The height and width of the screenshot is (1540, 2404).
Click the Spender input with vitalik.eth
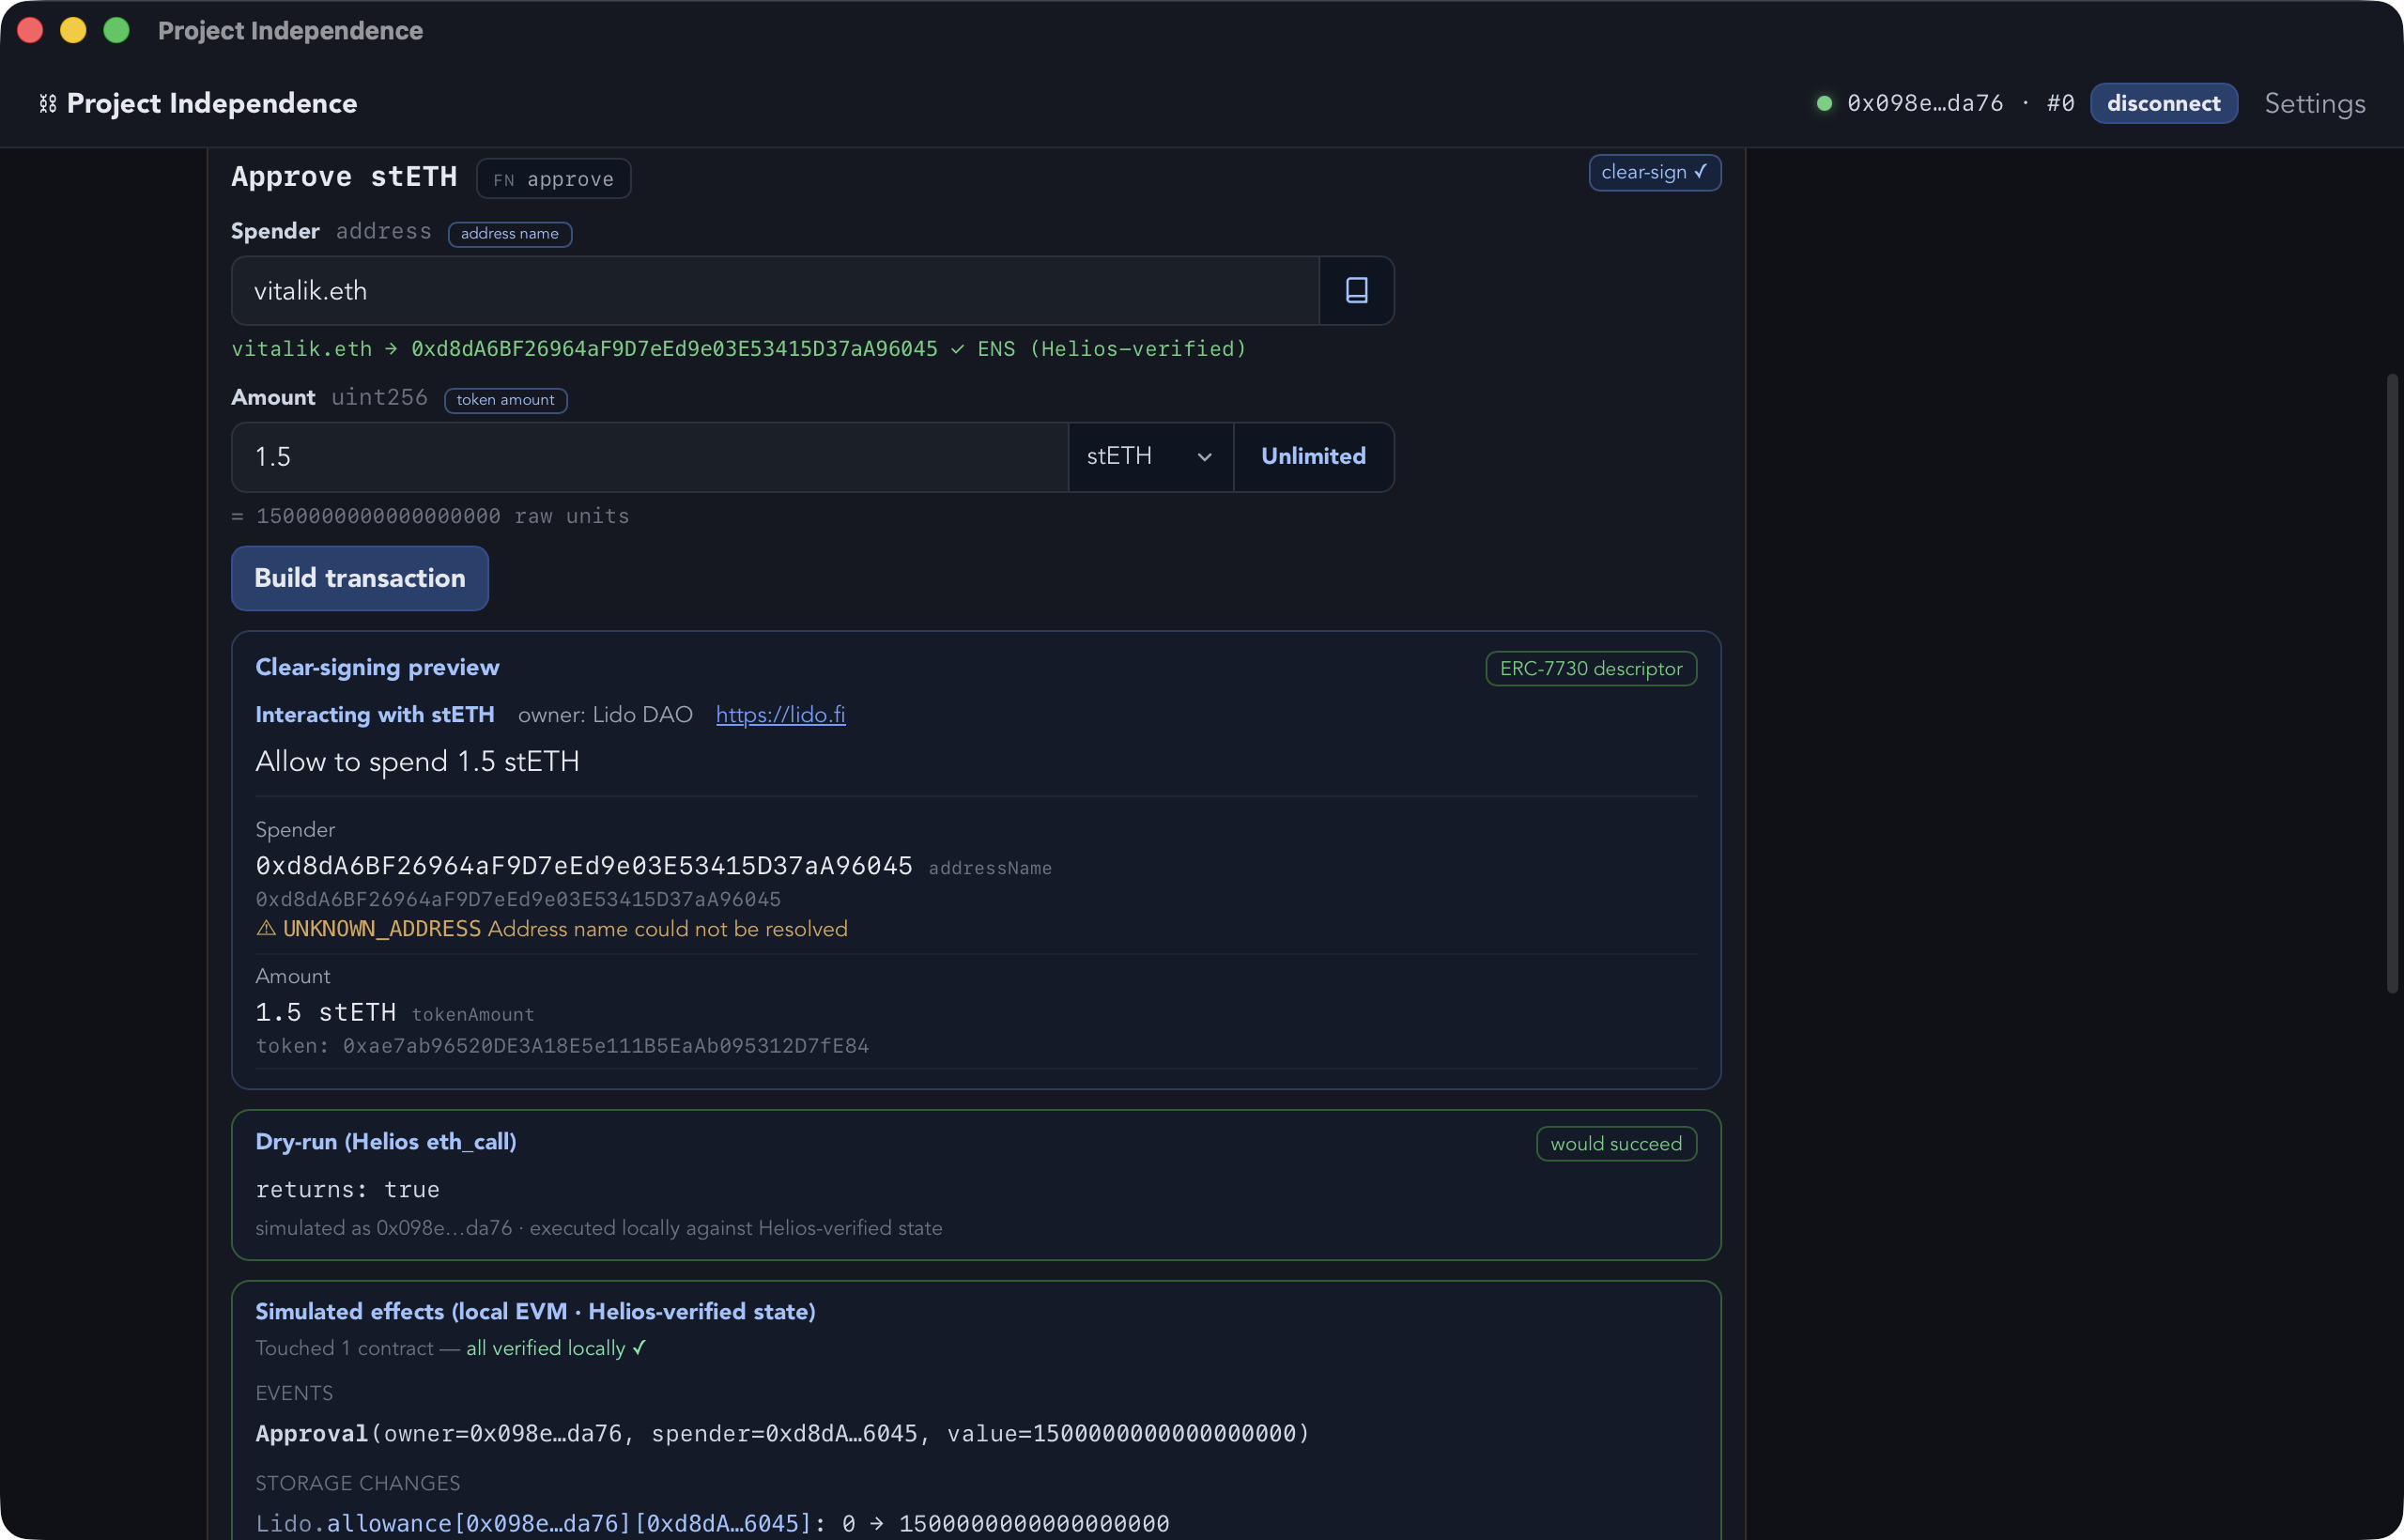click(775, 290)
